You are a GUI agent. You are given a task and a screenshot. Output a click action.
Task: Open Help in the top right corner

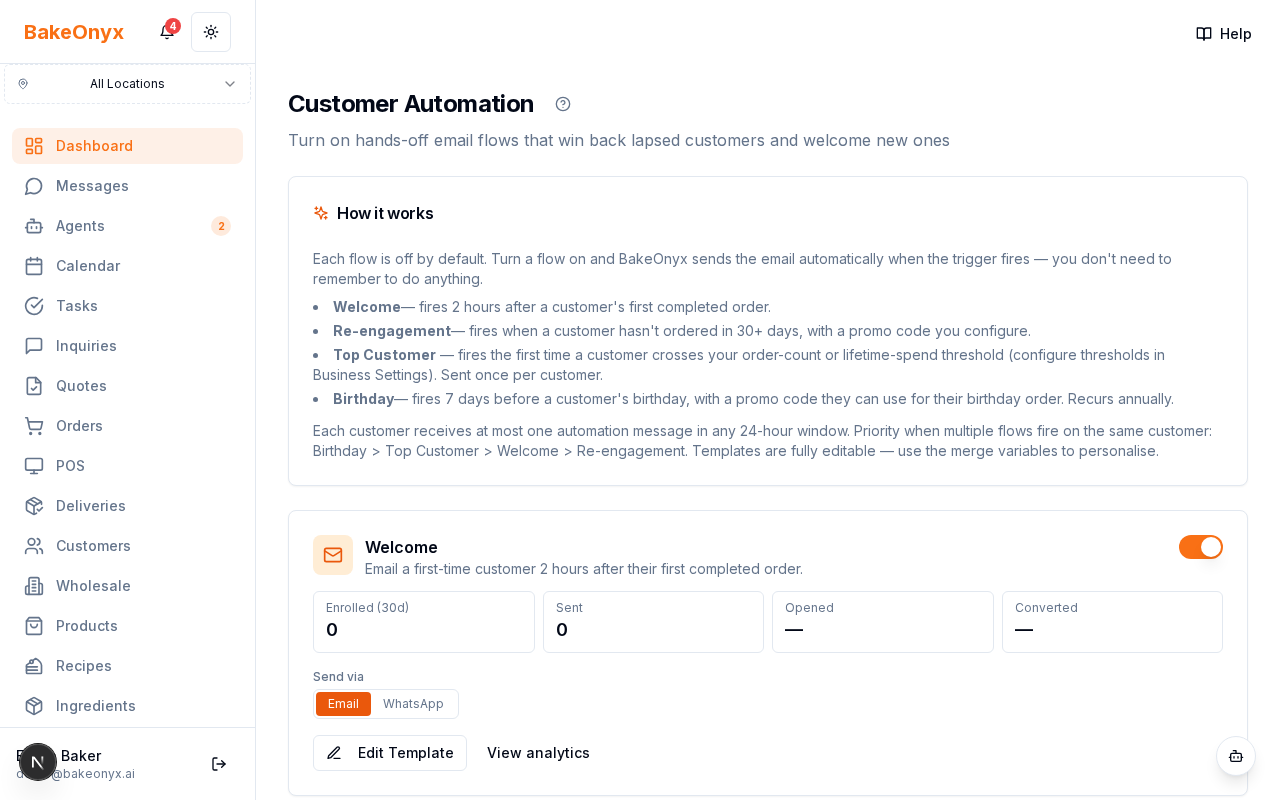coord(1223,33)
